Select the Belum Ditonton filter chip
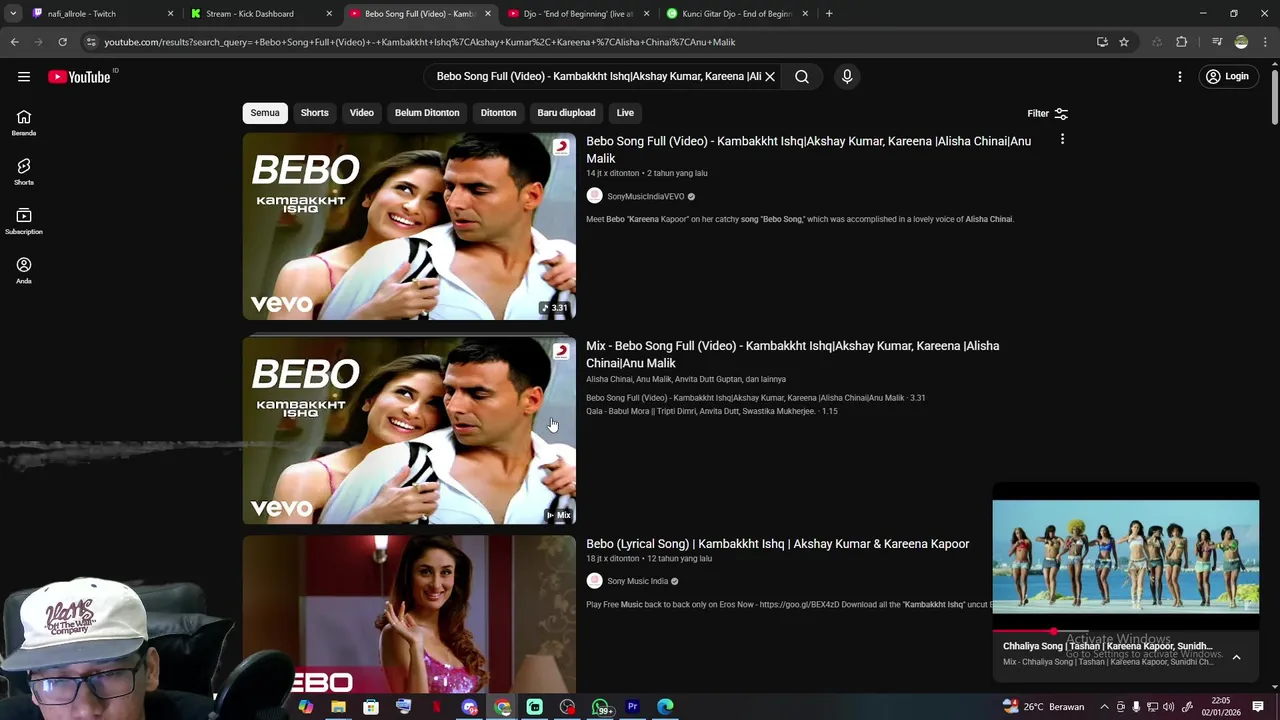Screen dimensions: 1280x720 pyautogui.click(x=427, y=113)
